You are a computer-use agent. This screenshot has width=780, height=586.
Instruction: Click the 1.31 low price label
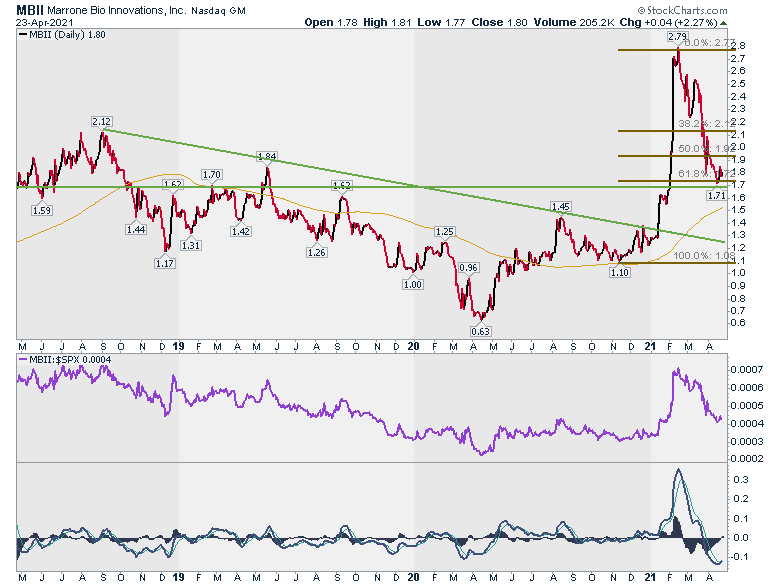(x=191, y=245)
